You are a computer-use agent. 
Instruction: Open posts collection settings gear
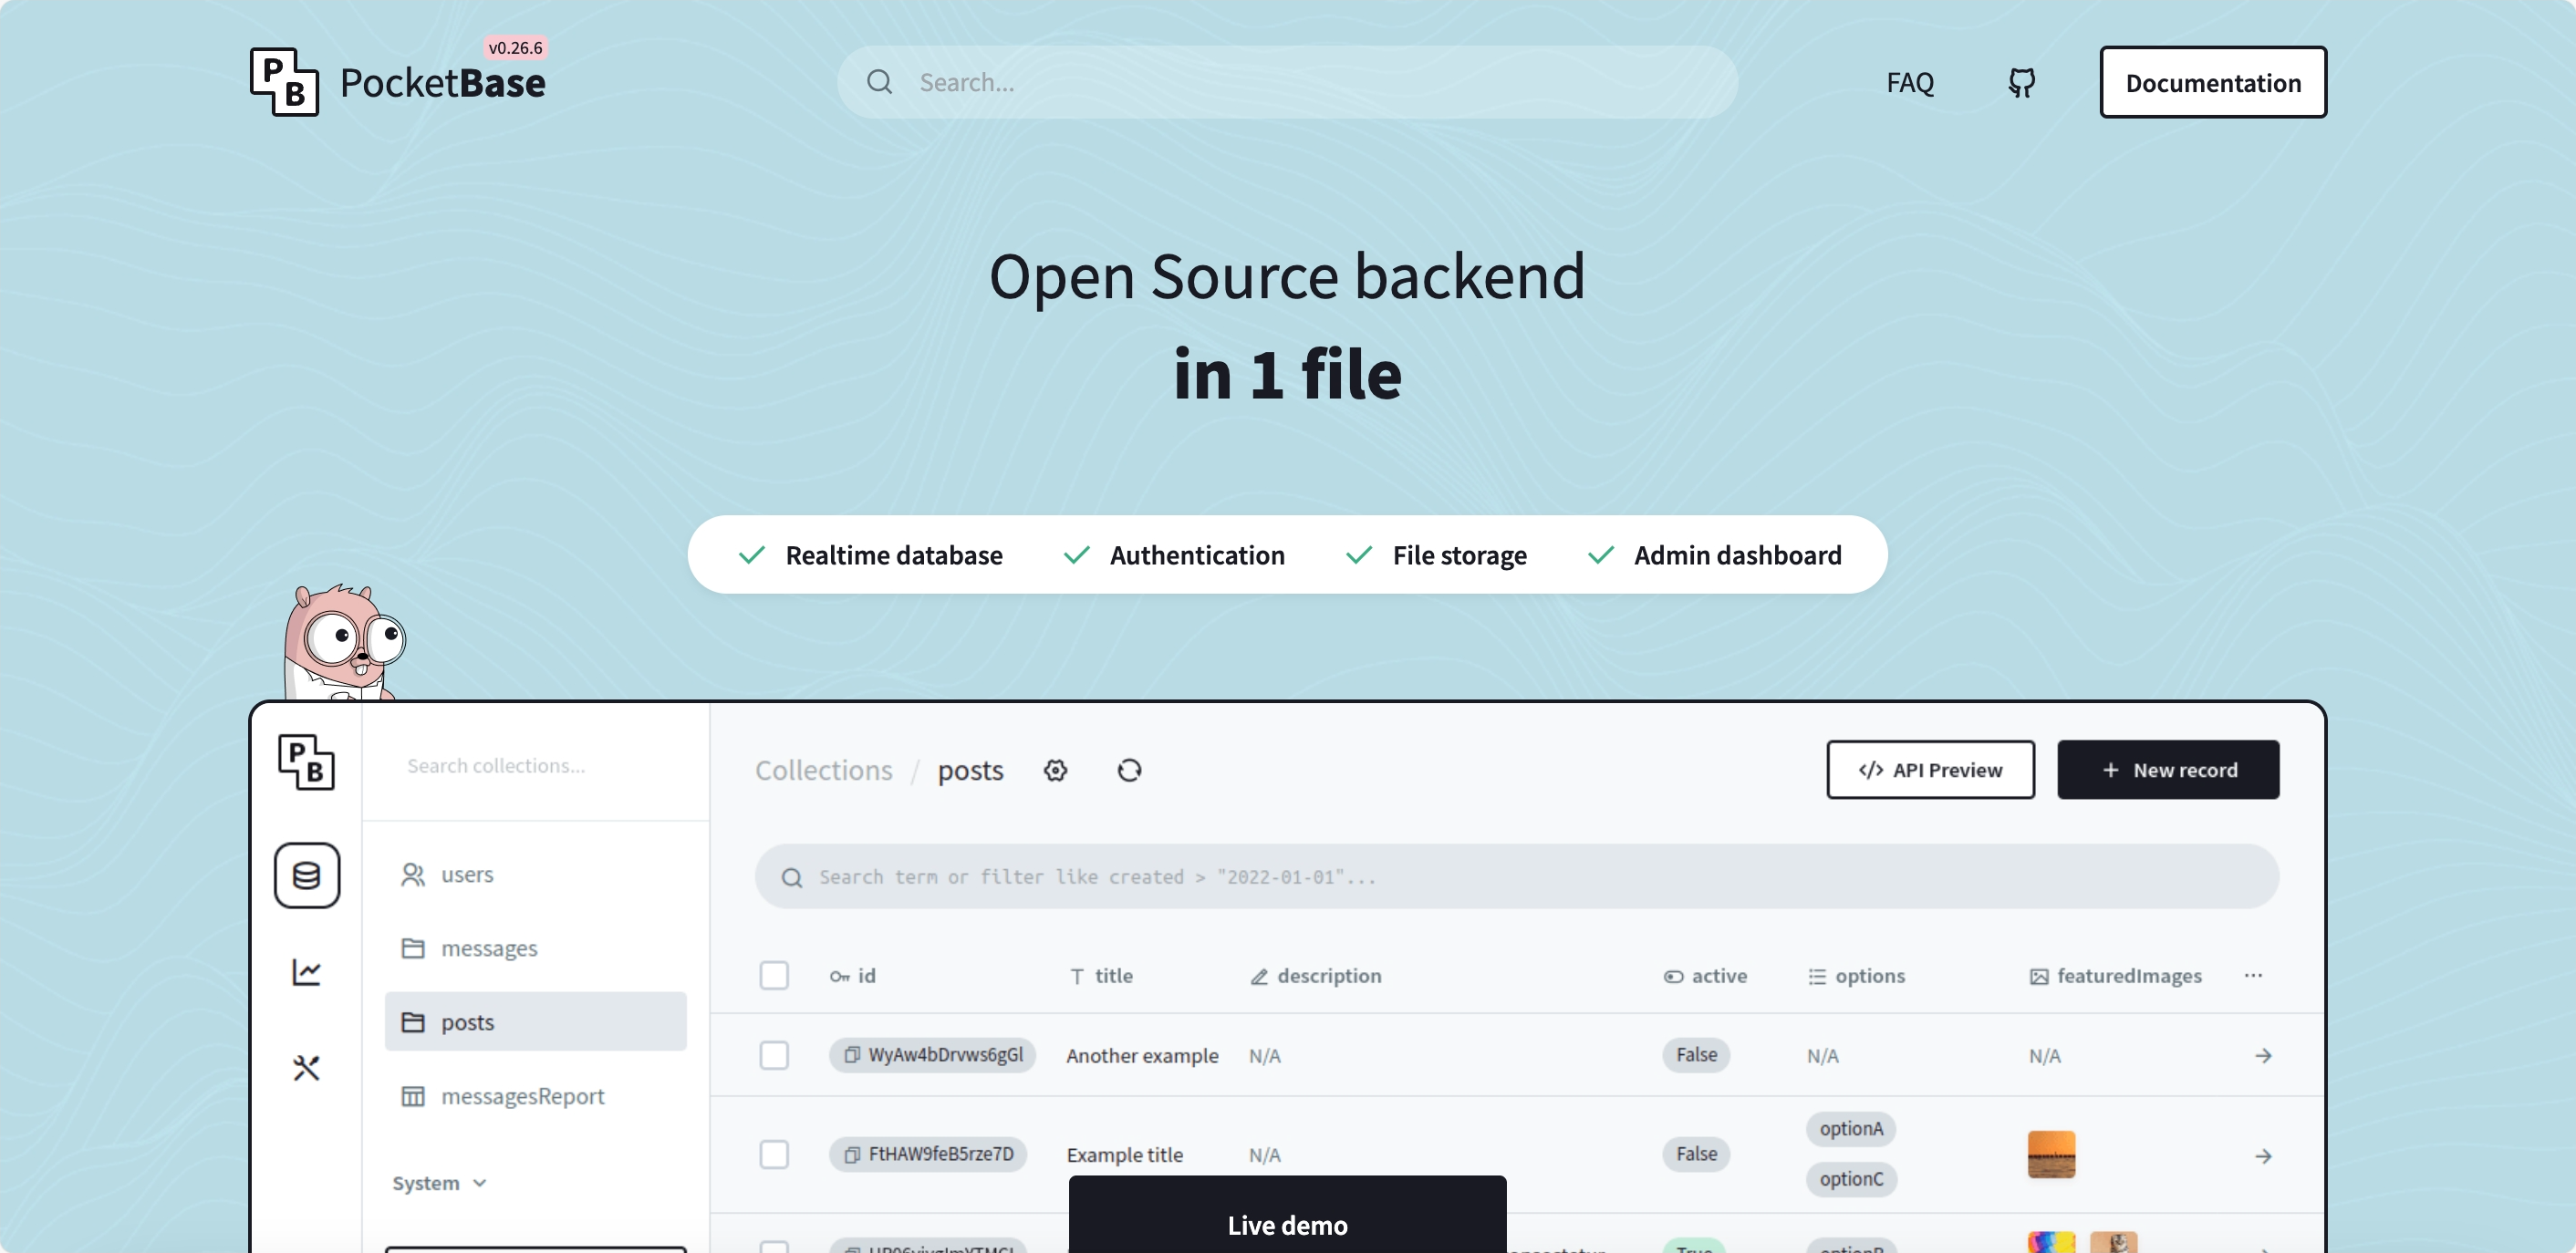point(1055,770)
